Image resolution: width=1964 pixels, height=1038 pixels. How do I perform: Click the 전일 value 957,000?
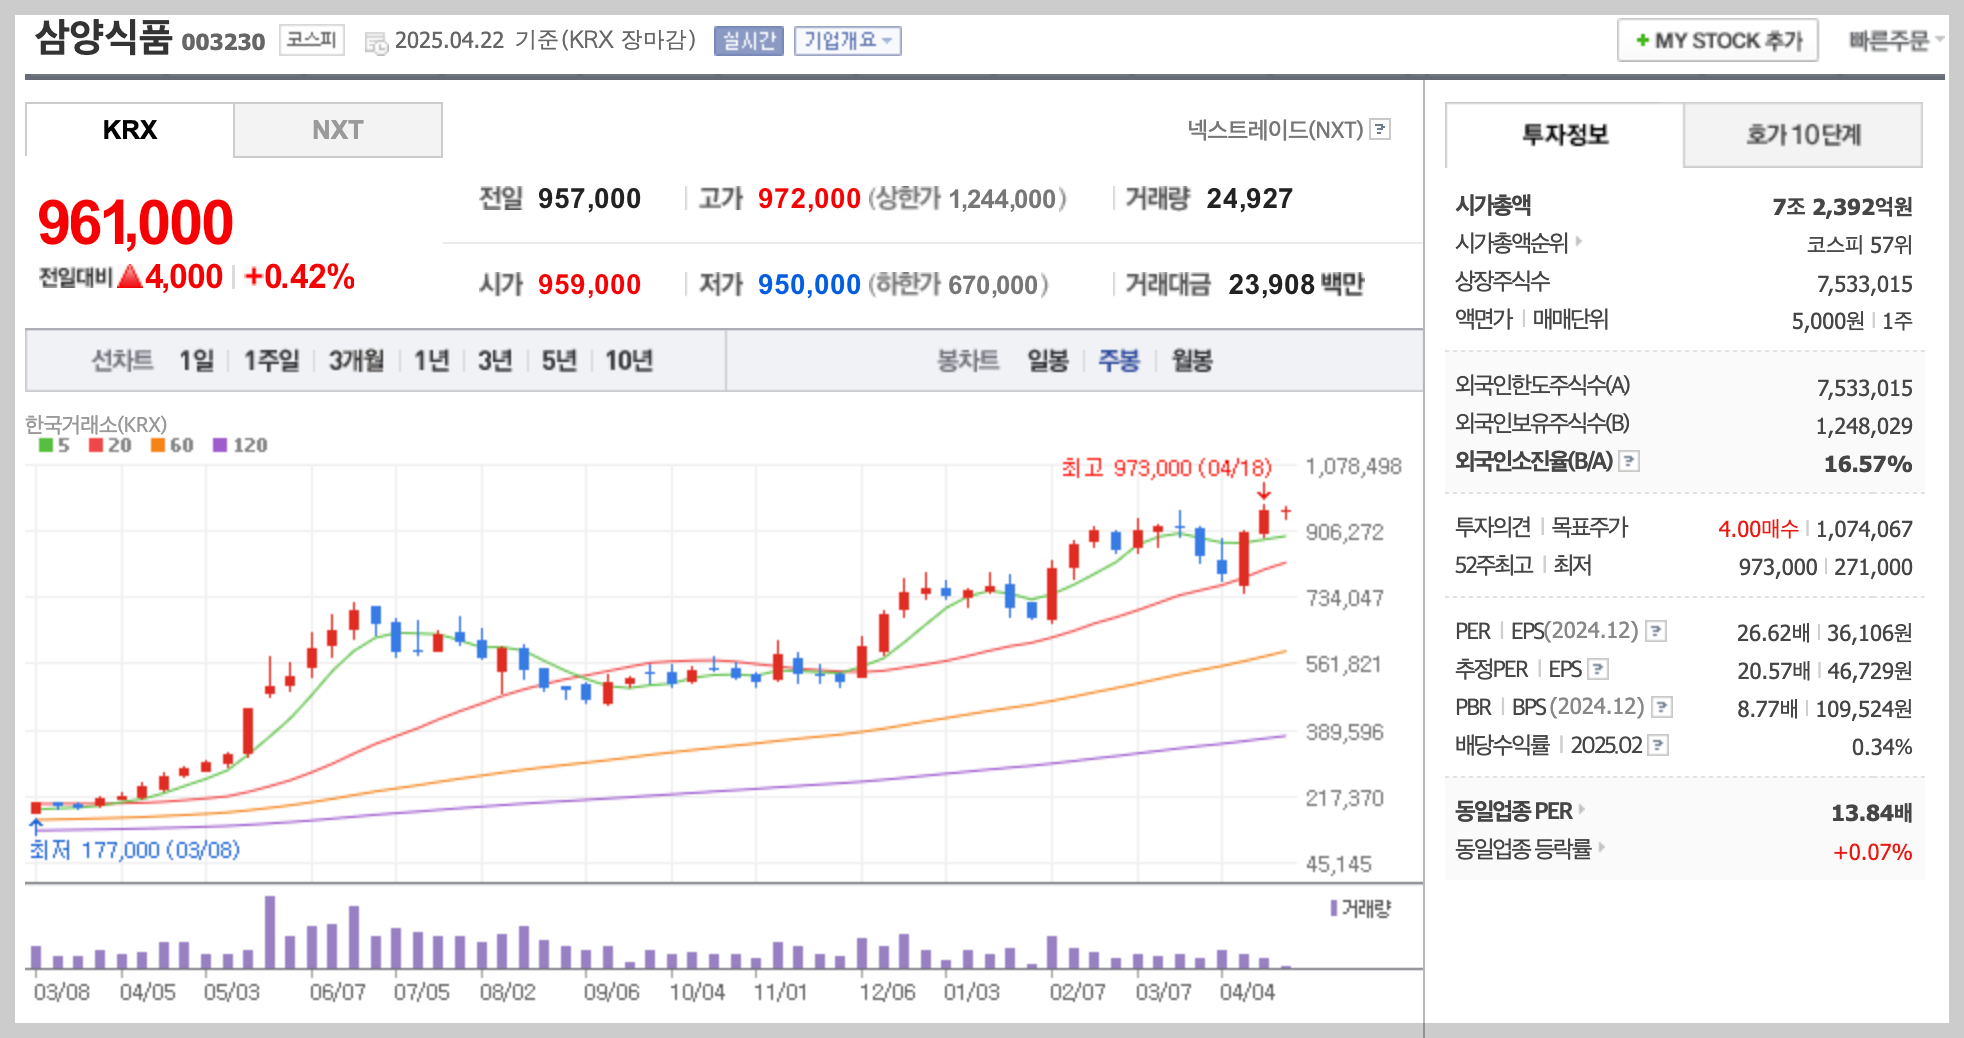coord(589,199)
